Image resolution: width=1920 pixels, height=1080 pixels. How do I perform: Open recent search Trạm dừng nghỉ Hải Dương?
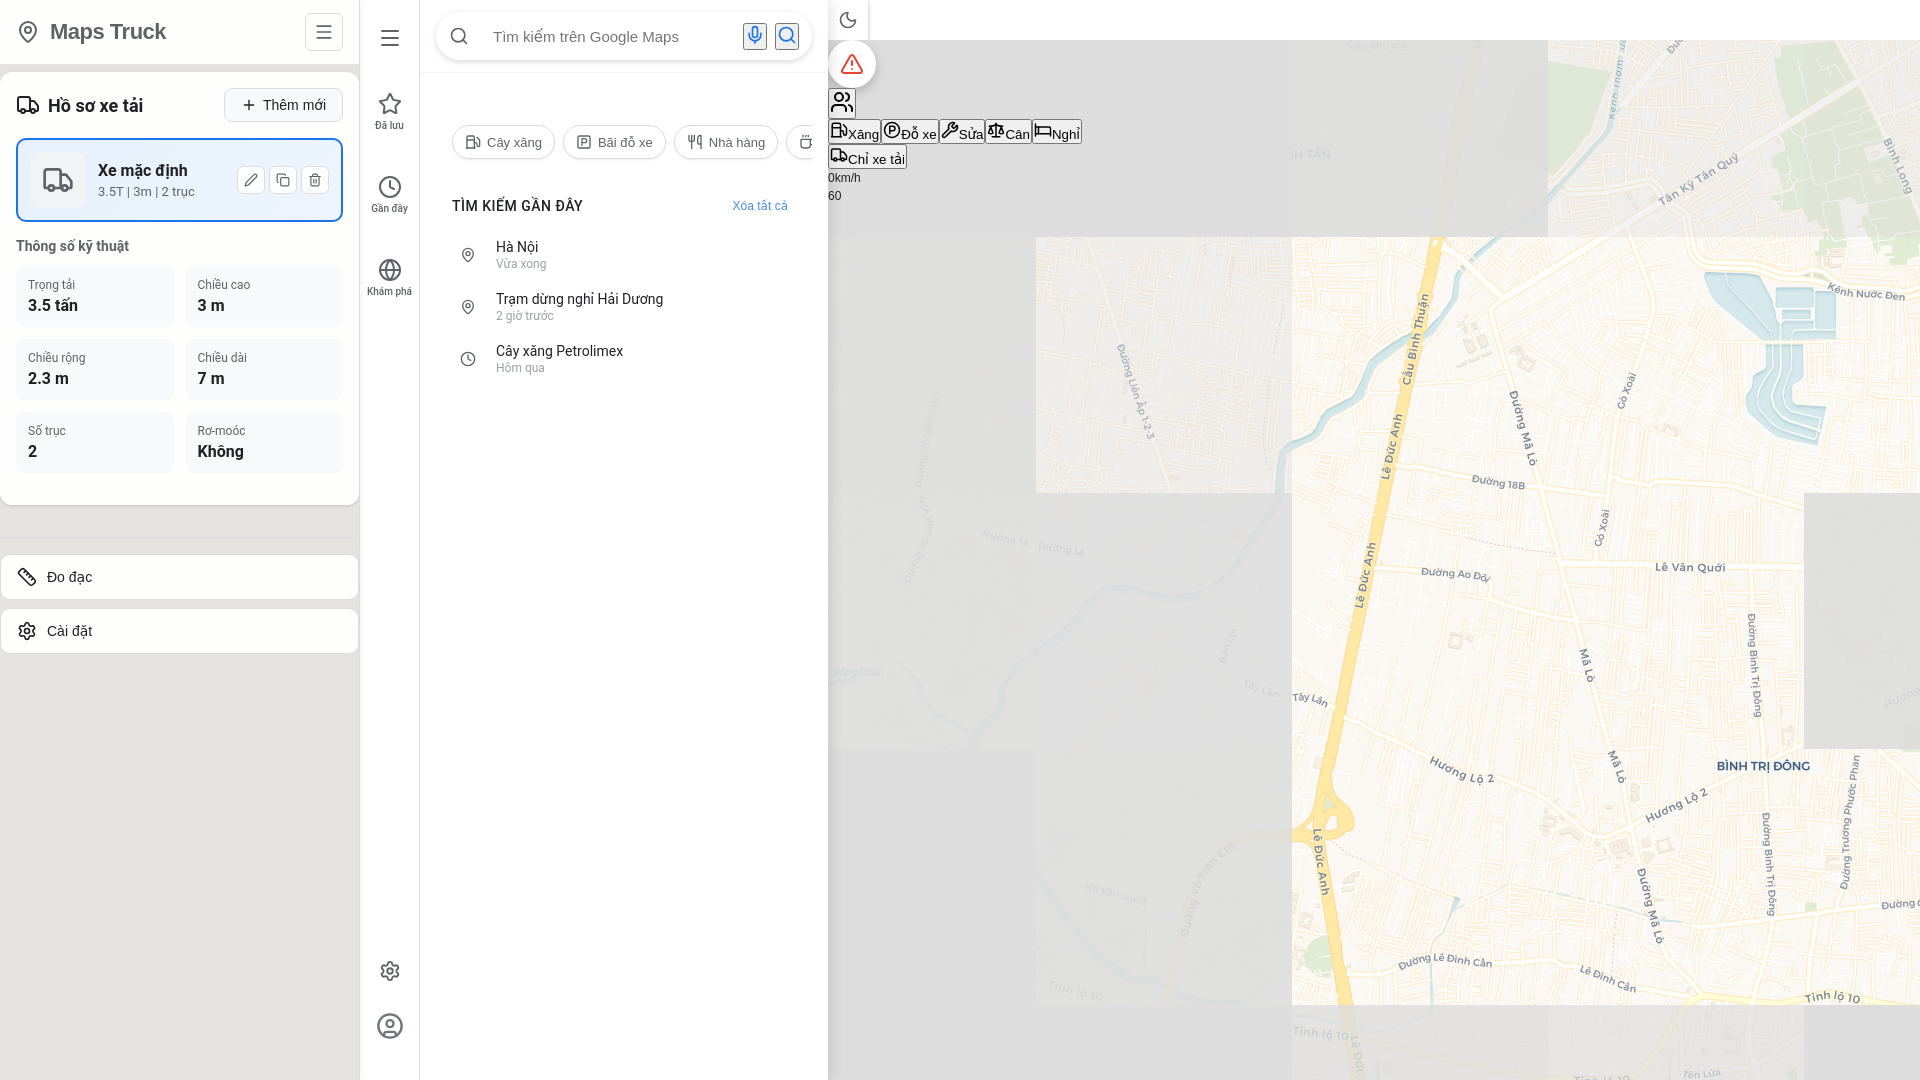pos(624,307)
